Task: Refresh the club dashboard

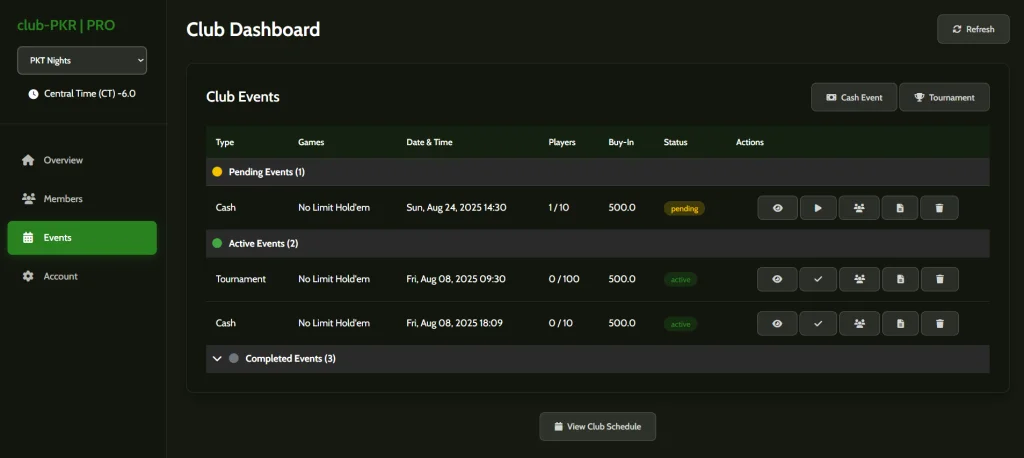Action: [x=972, y=29]
